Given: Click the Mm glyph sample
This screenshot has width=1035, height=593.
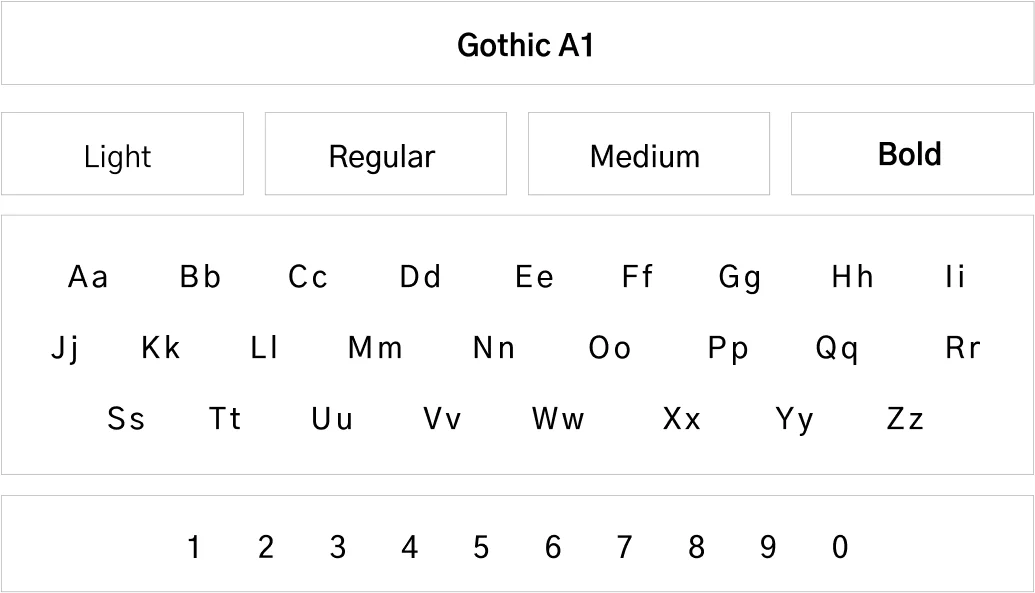Looking at the screenshot, I should point(375,348).
